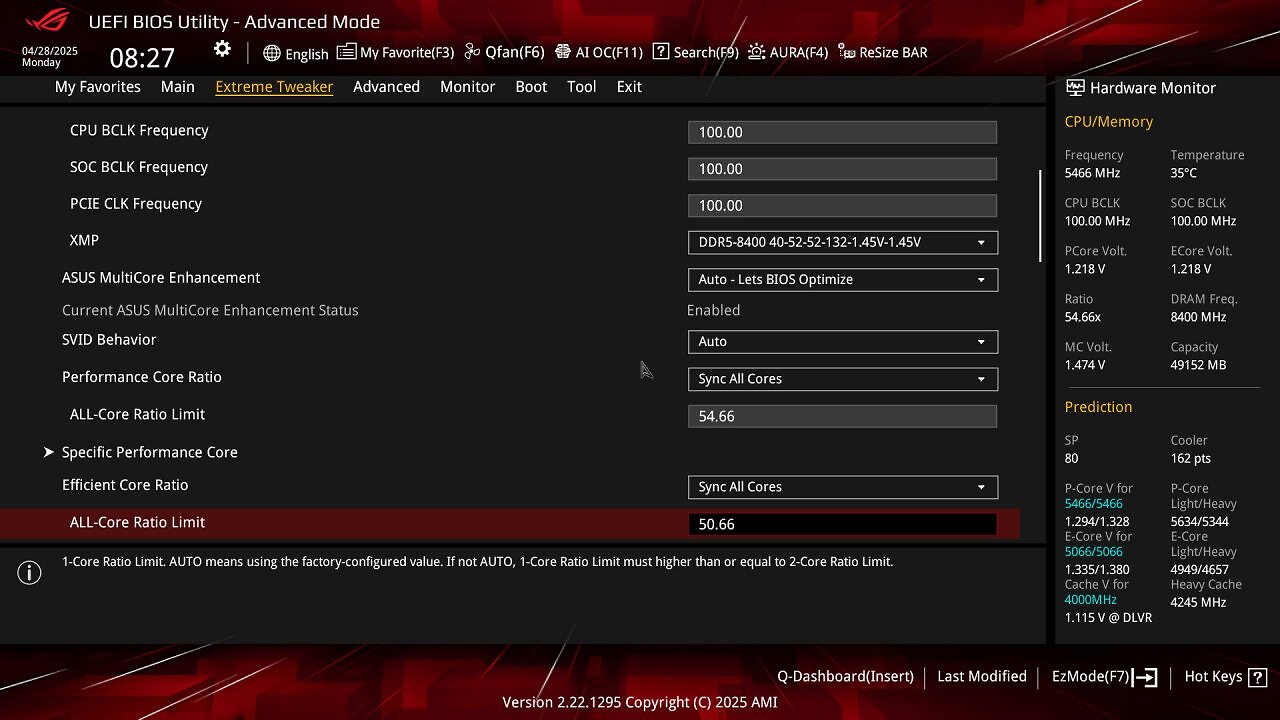Viewport: 1280px width, 720px height.
Task: Click the Efficient Core Ratio label
Action: [x=125, y=485]
